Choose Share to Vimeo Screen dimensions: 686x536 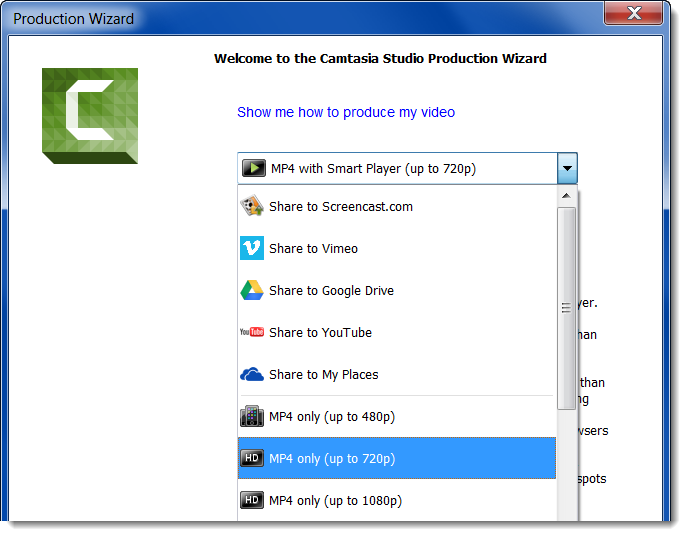(396, 249)
